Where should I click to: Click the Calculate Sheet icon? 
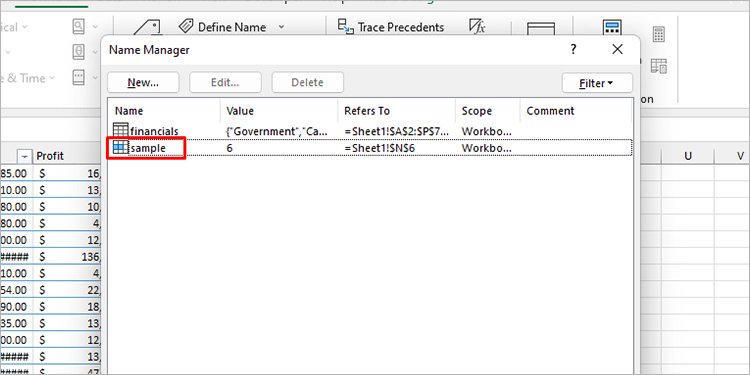coord(659,66)
